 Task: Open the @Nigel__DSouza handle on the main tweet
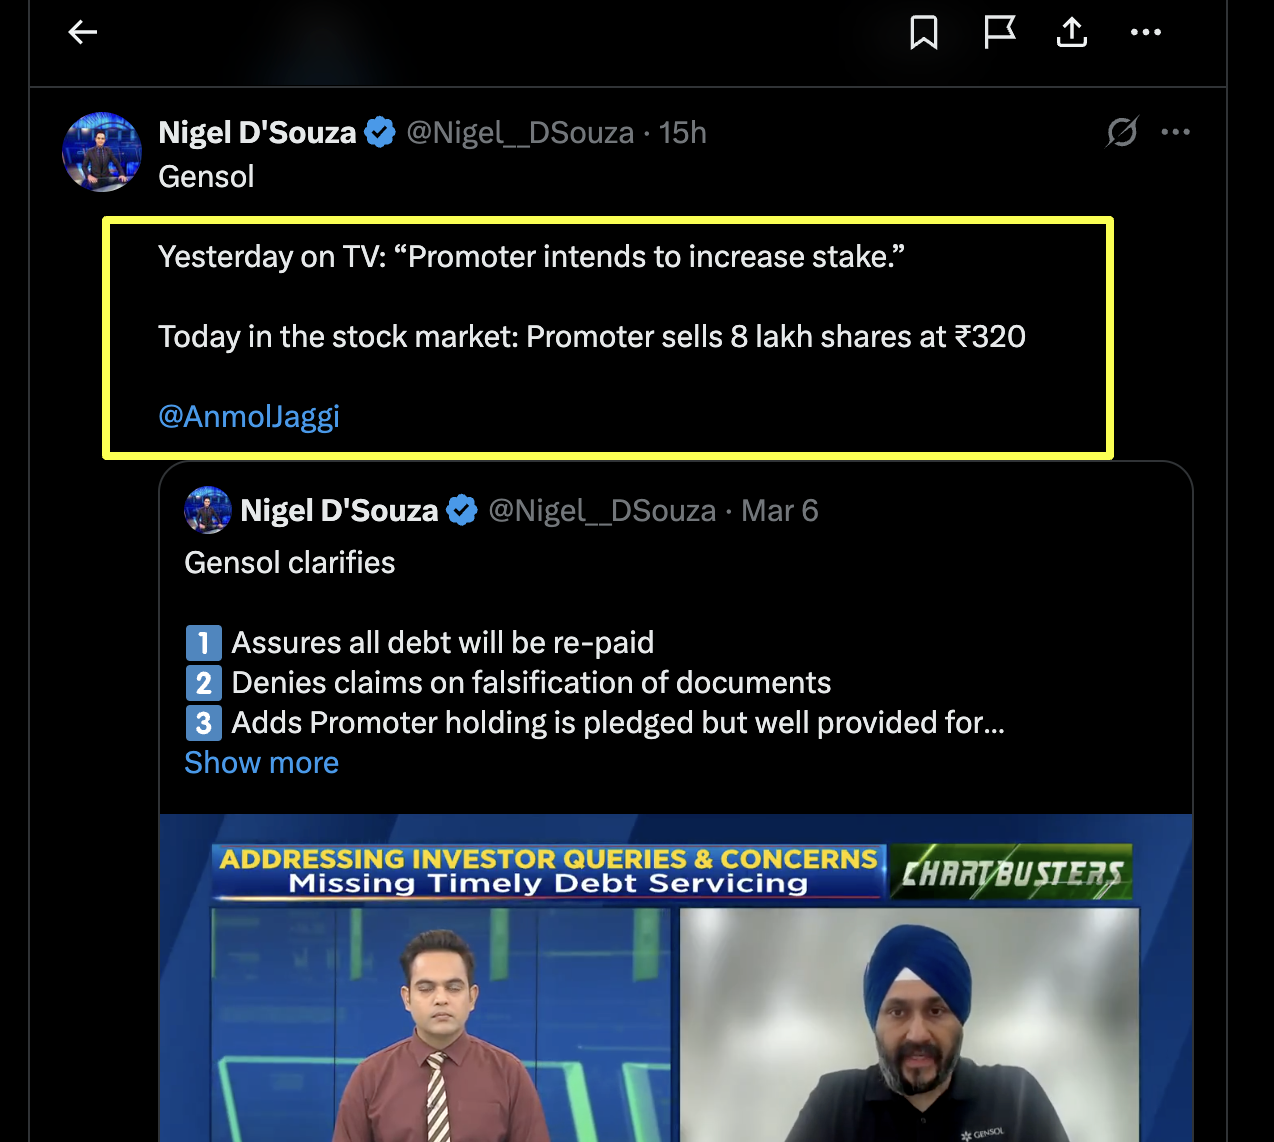coord(520,132)
